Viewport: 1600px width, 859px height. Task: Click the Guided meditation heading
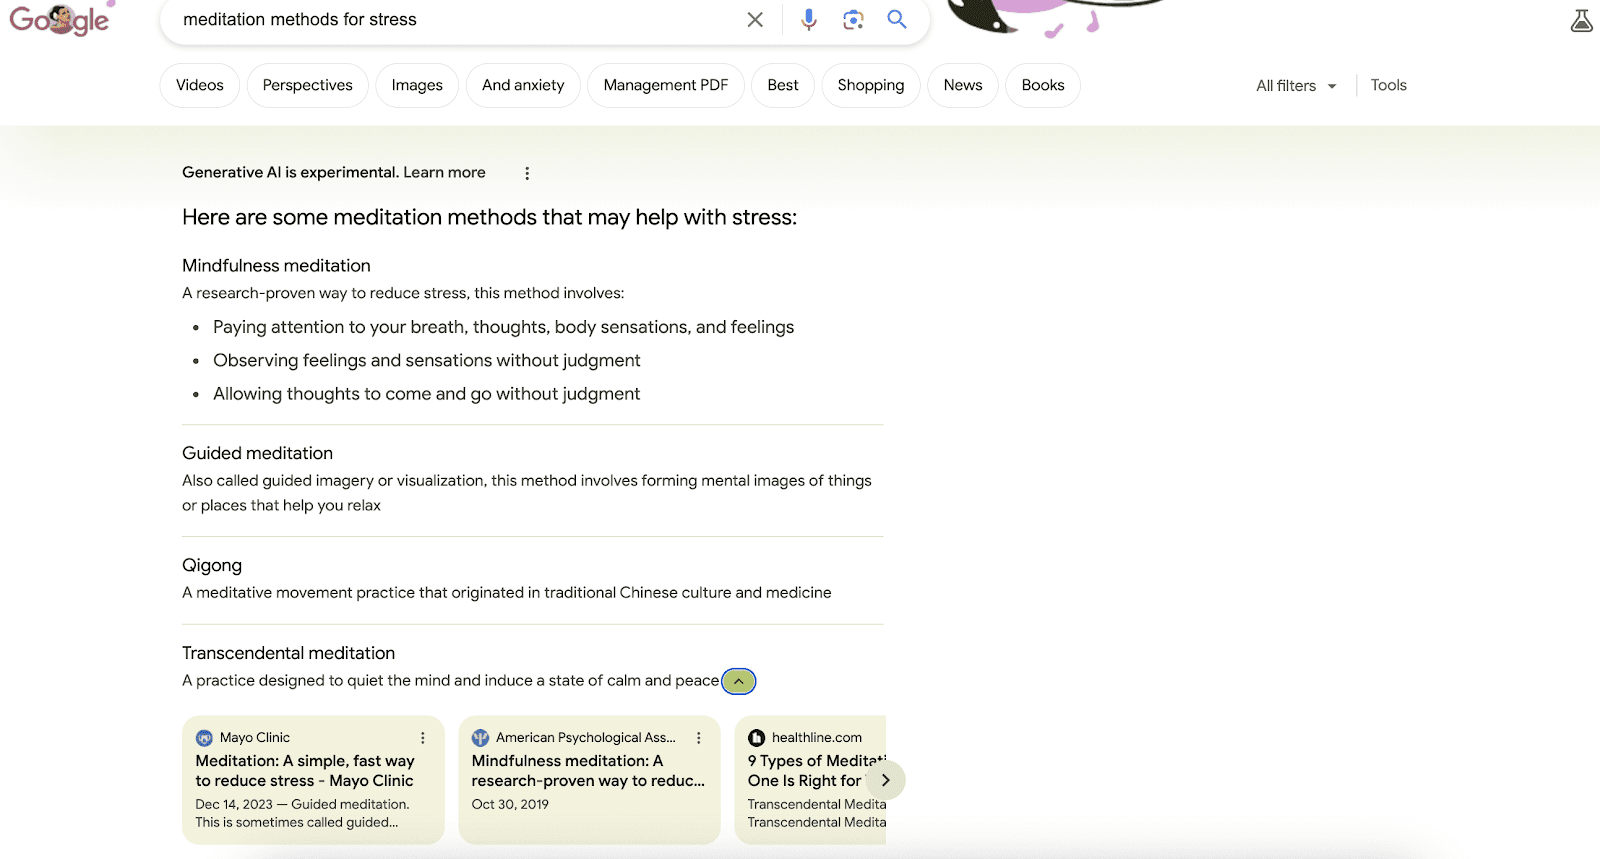coord(257,454)
